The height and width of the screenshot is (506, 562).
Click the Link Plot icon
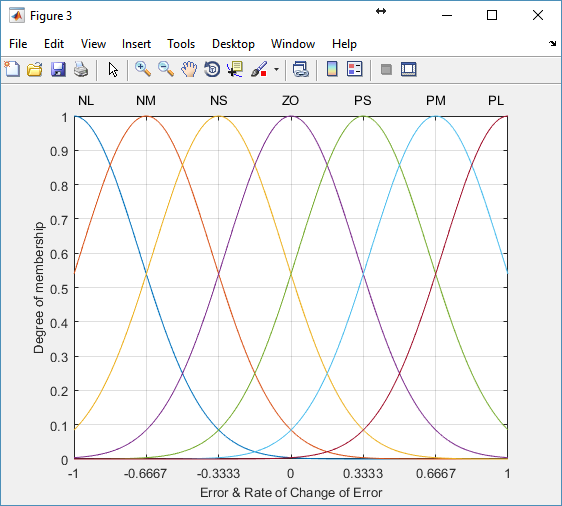click(301, 69)
